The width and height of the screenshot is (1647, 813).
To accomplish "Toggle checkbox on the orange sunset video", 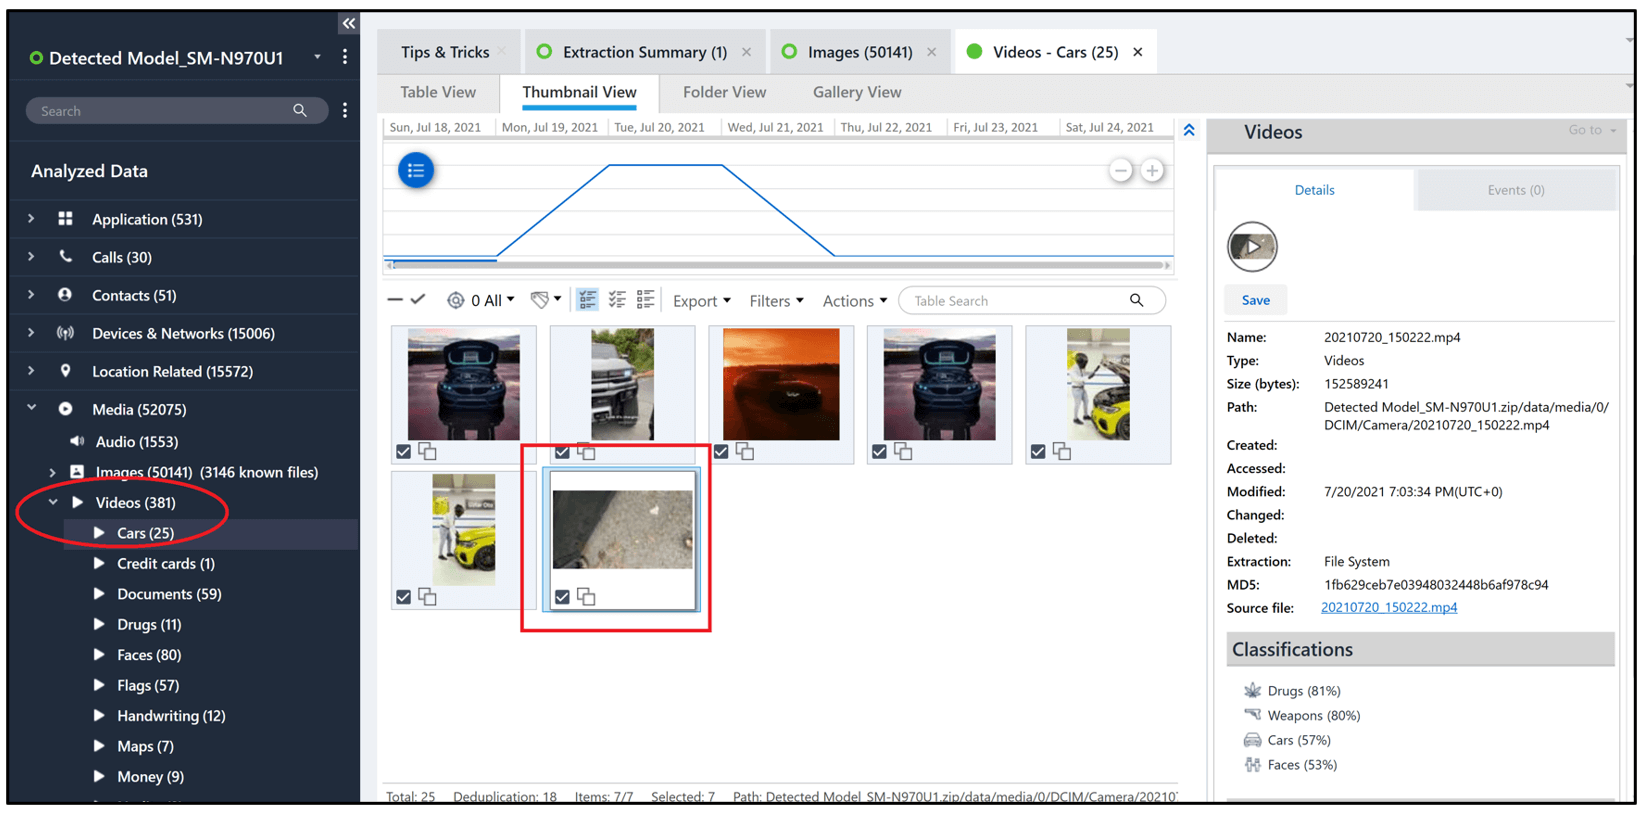I will [x=721, y=452].
